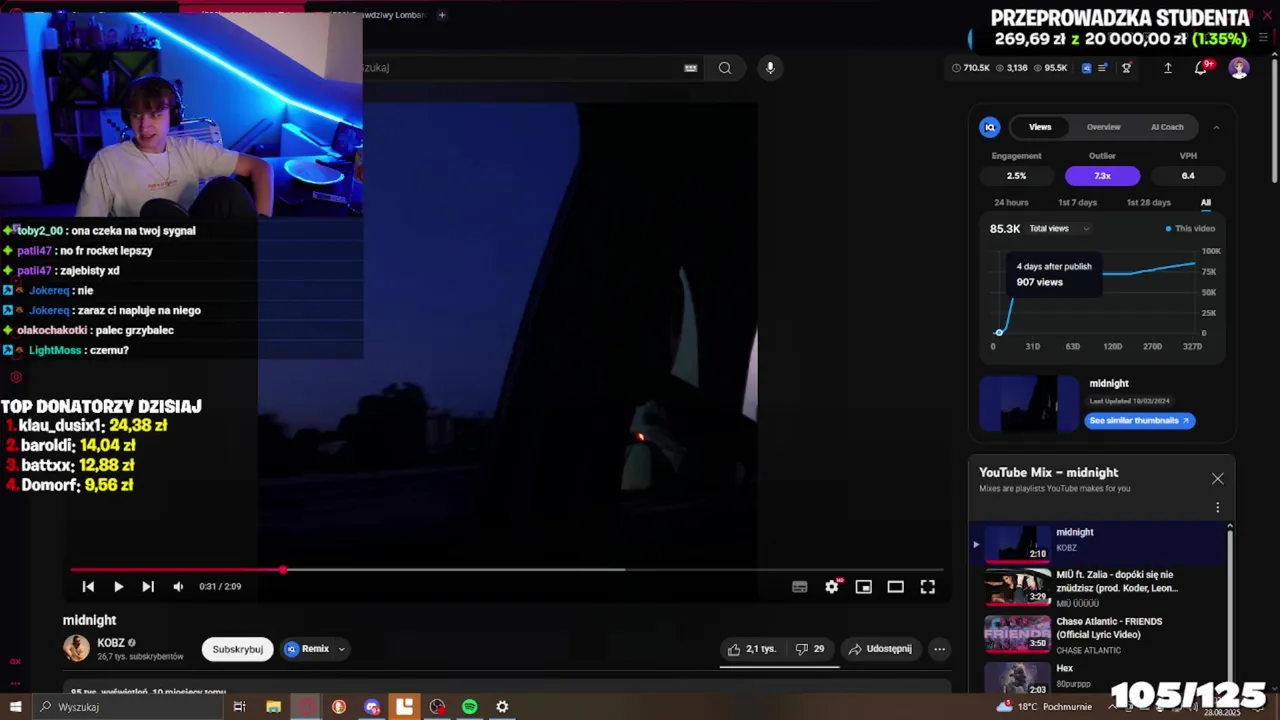Open the YouTube Mix three-dot menu

tap(1217, 507)
